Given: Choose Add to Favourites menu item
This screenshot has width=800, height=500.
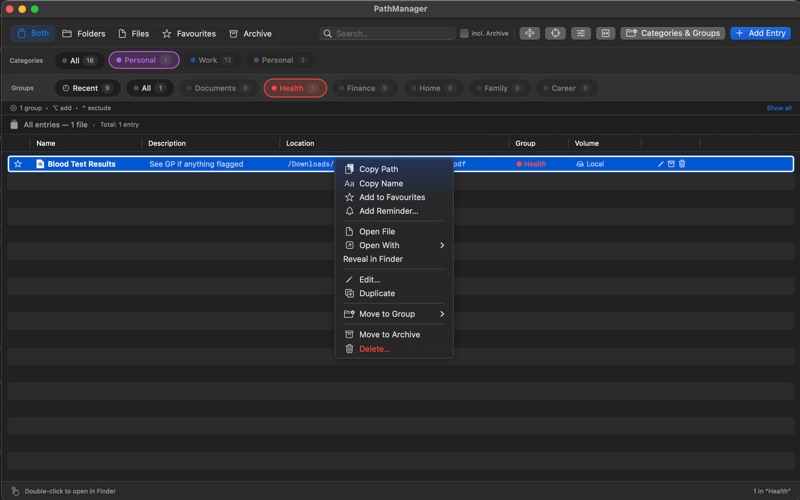Looking at the screenshot, I should click(x=394, y=197).
